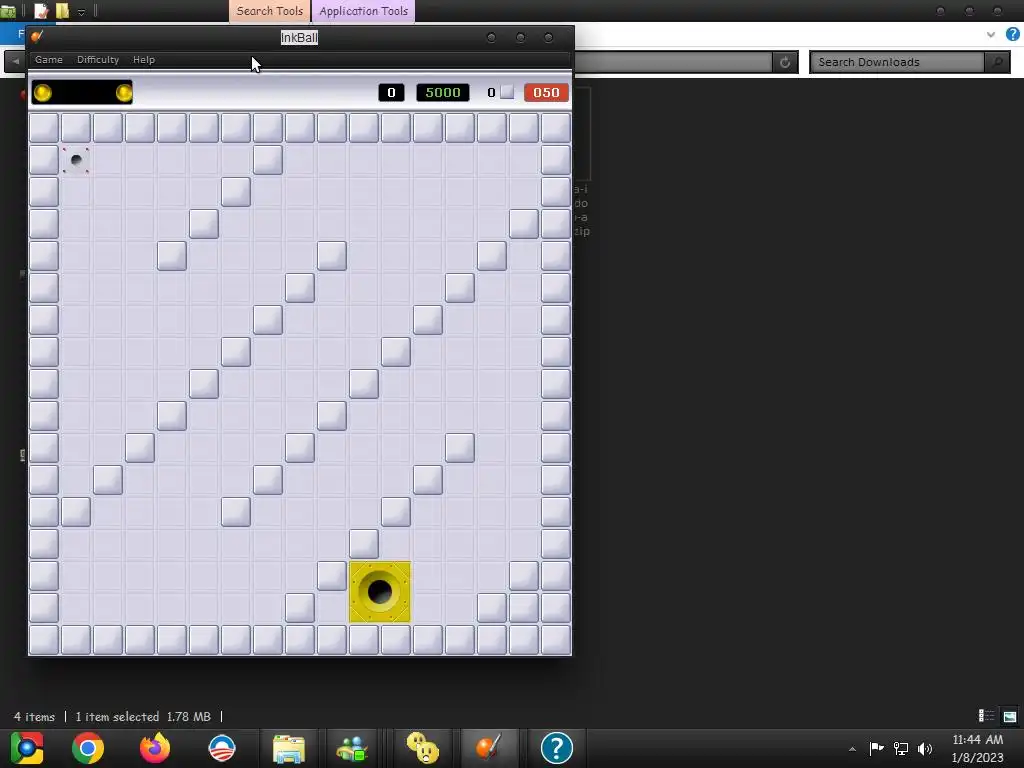1024x768 pixels.
Task: Launch Firefox from the taskbar
Action: coord(155,748)
